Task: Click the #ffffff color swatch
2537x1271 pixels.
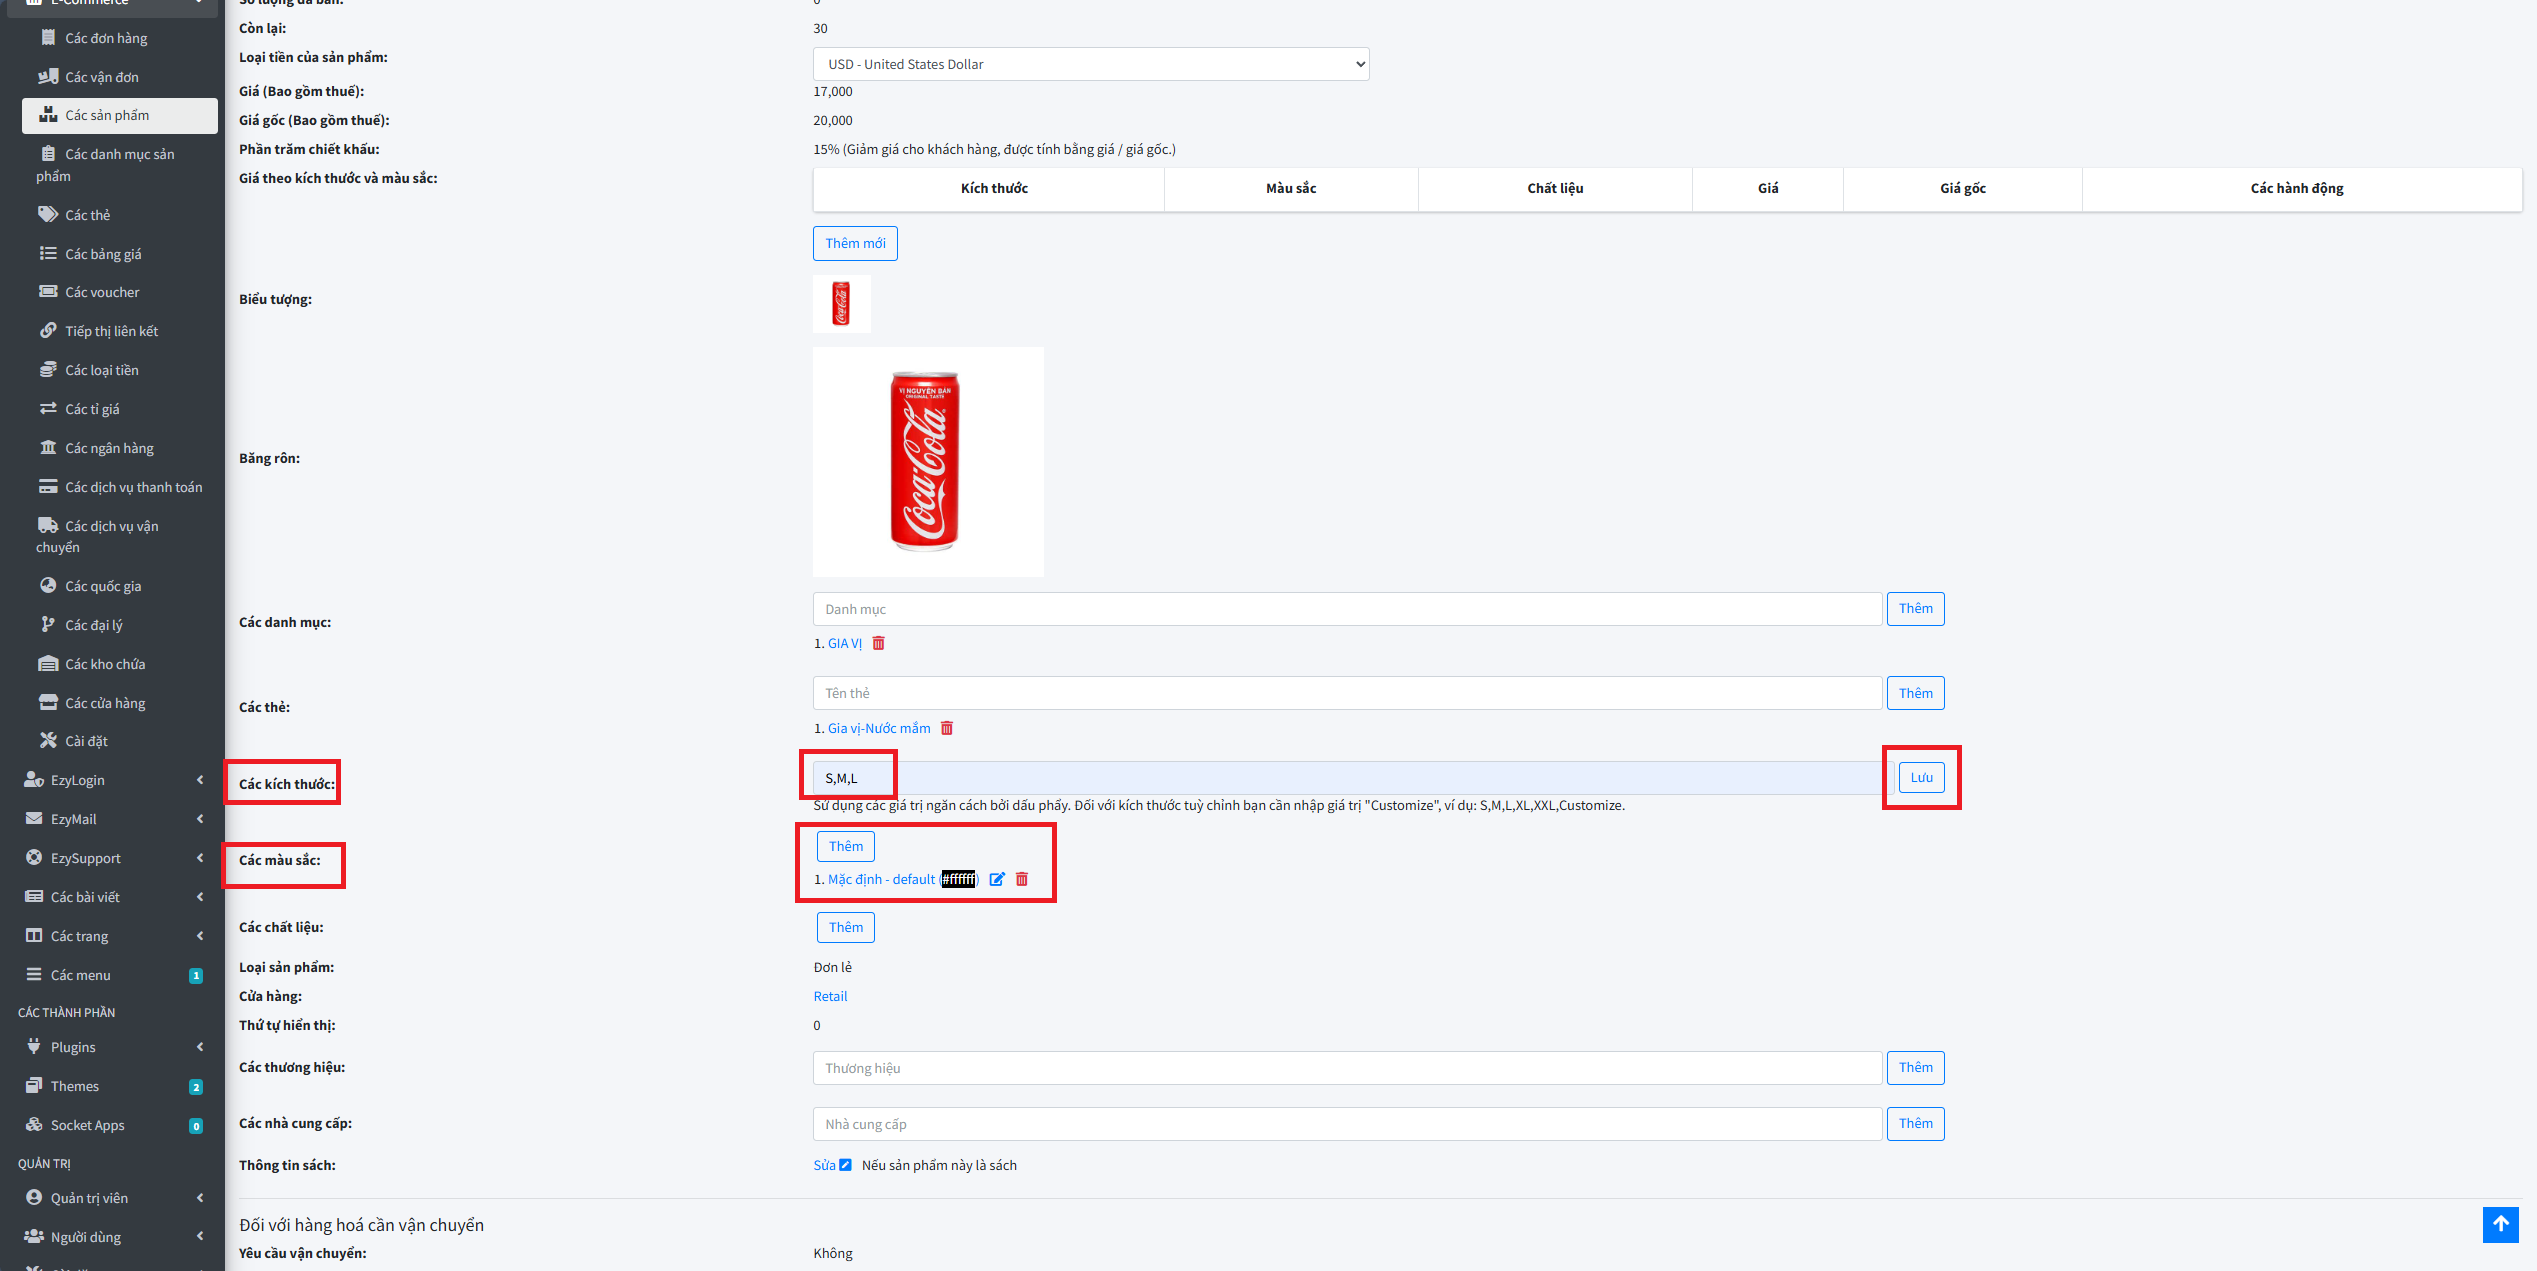Action: point(958,879)
